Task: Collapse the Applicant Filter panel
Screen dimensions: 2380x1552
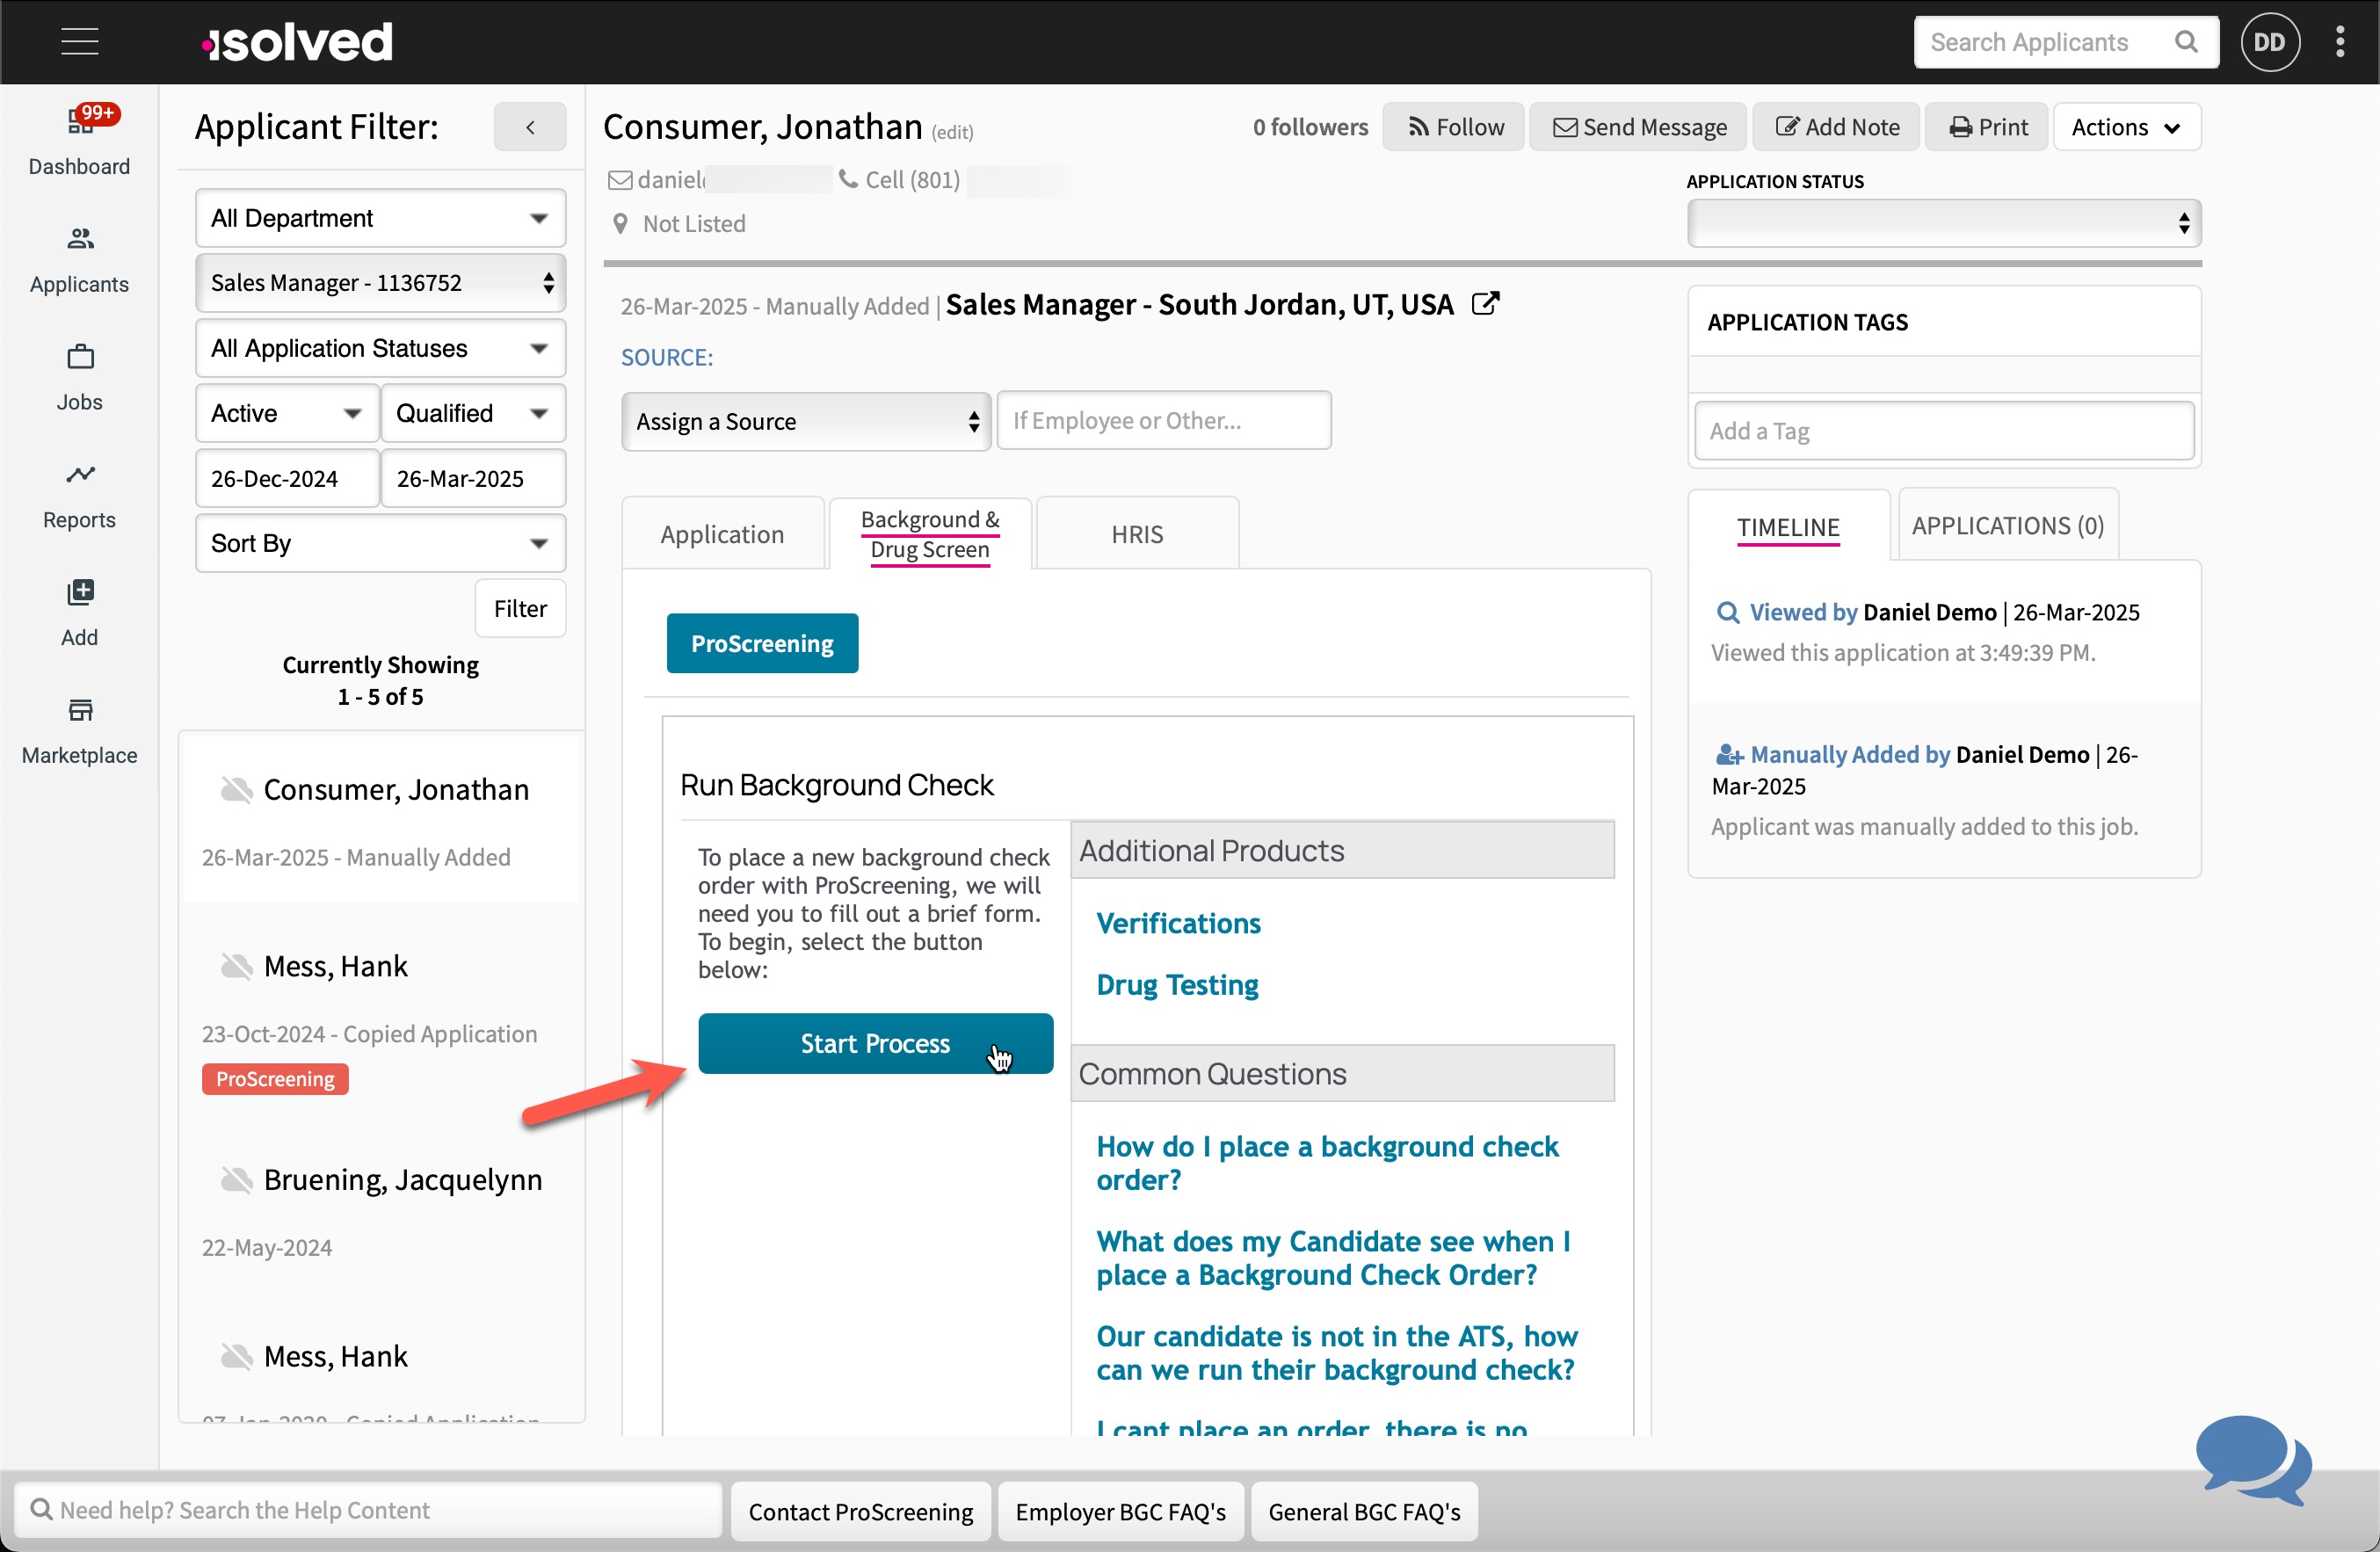Action: pyautogui.click(x=530, y=127)
